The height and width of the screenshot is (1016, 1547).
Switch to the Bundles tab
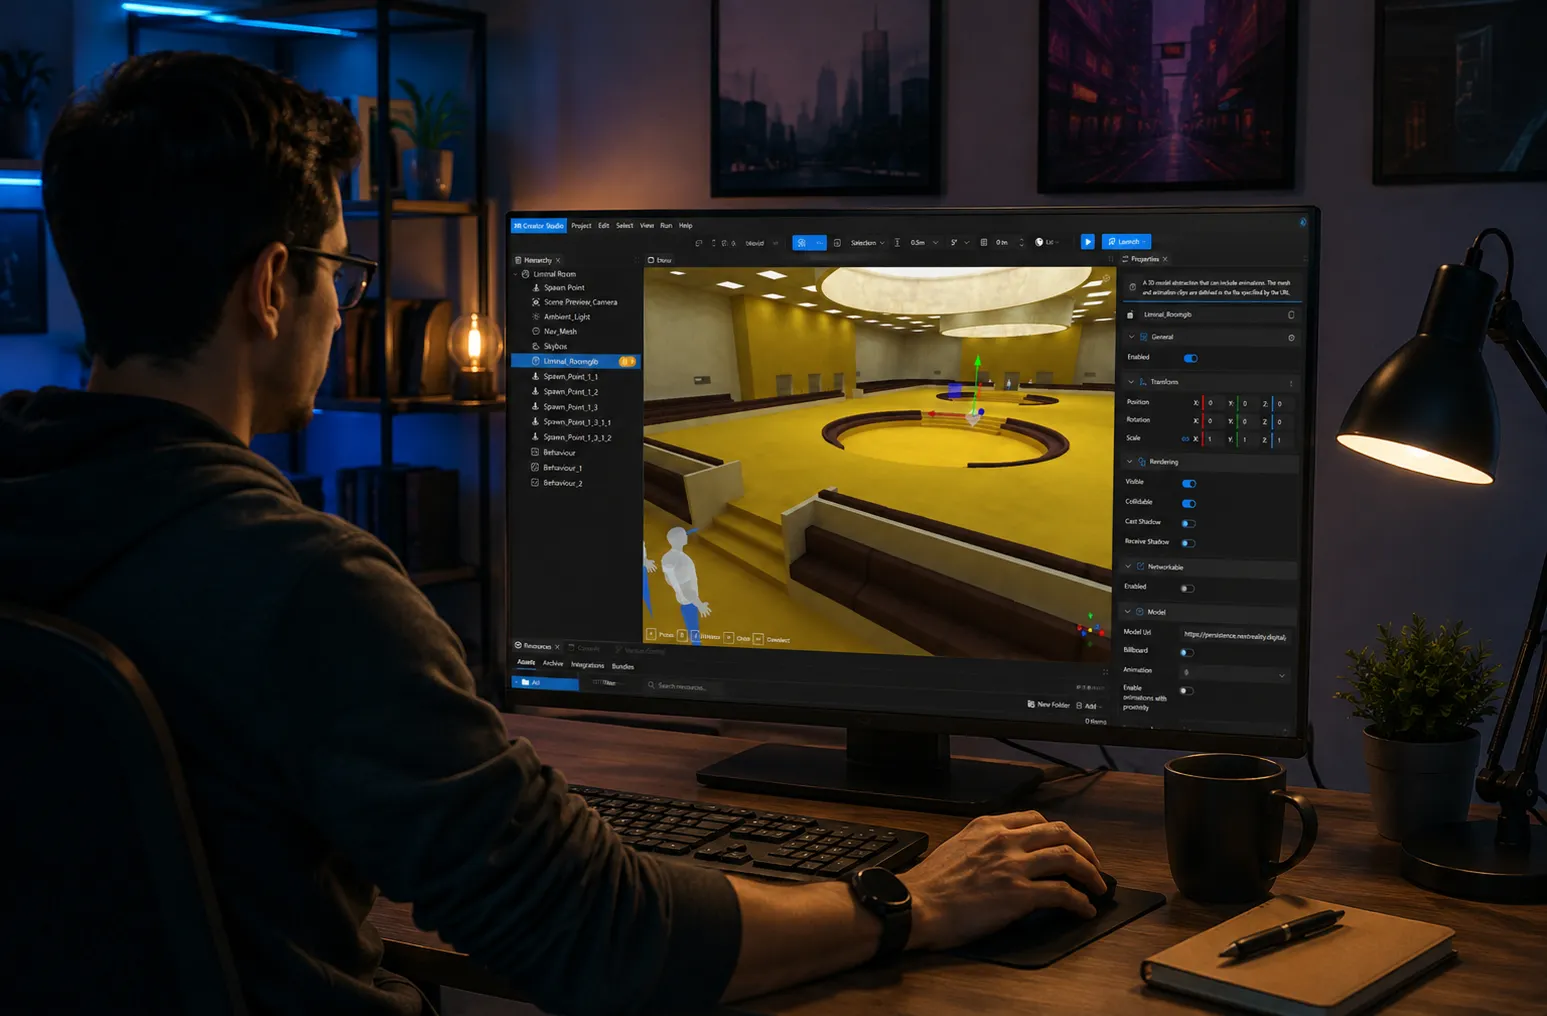pos(623,667)
